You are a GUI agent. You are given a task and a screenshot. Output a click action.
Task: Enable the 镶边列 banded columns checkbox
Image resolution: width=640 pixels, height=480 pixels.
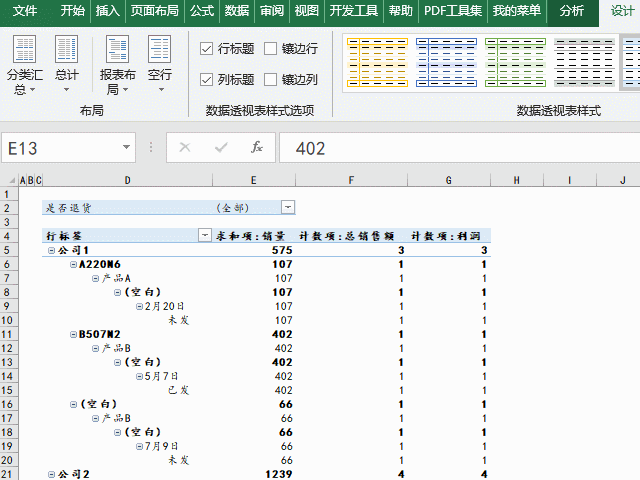click(271, 79)
